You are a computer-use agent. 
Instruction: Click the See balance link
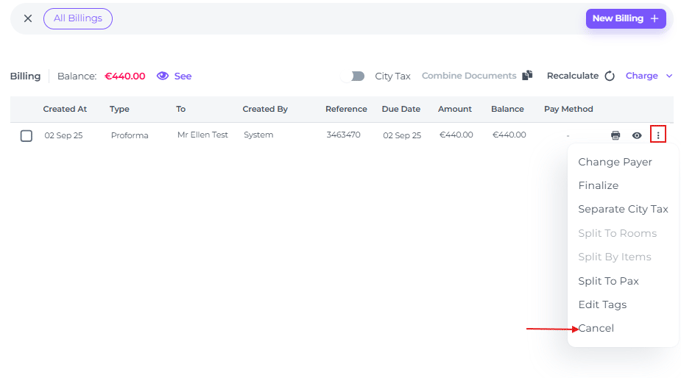[x=182, y=76]
